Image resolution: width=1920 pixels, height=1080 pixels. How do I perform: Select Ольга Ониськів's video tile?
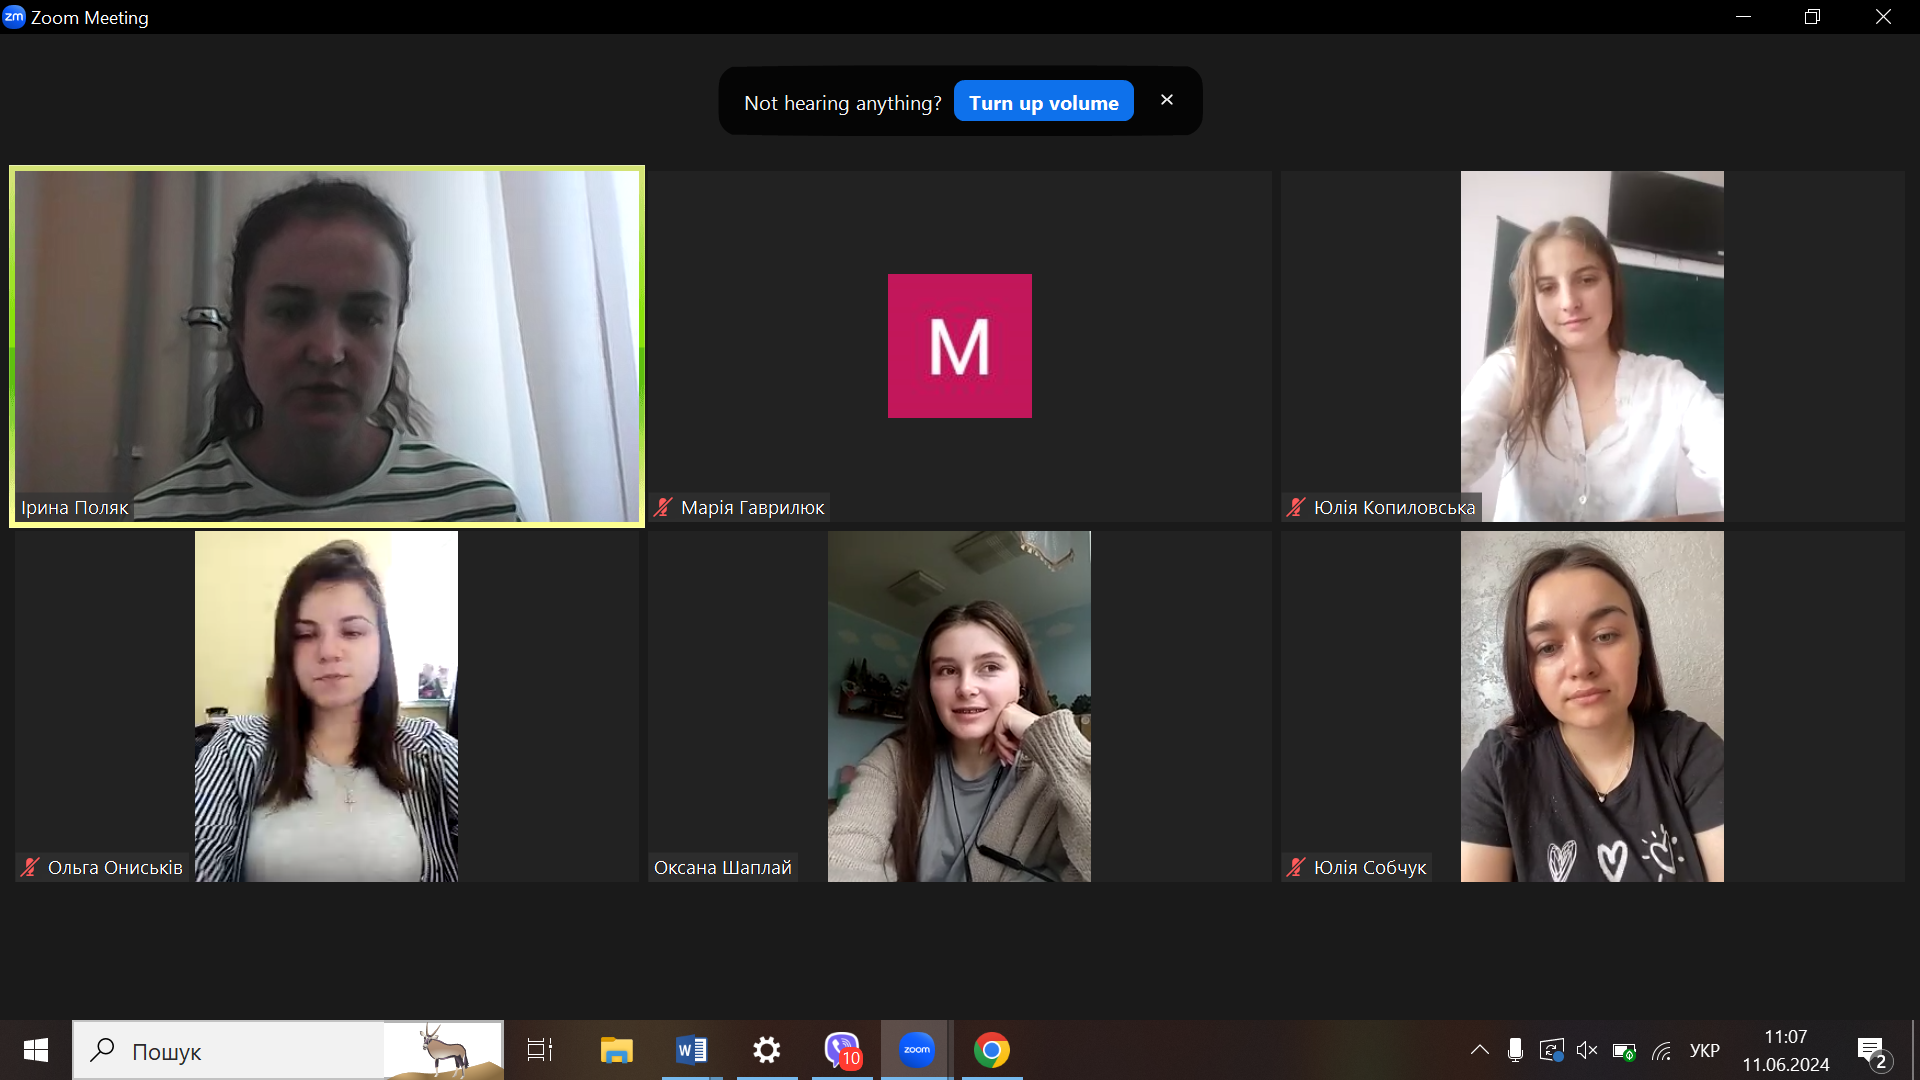tap(326, 705)
